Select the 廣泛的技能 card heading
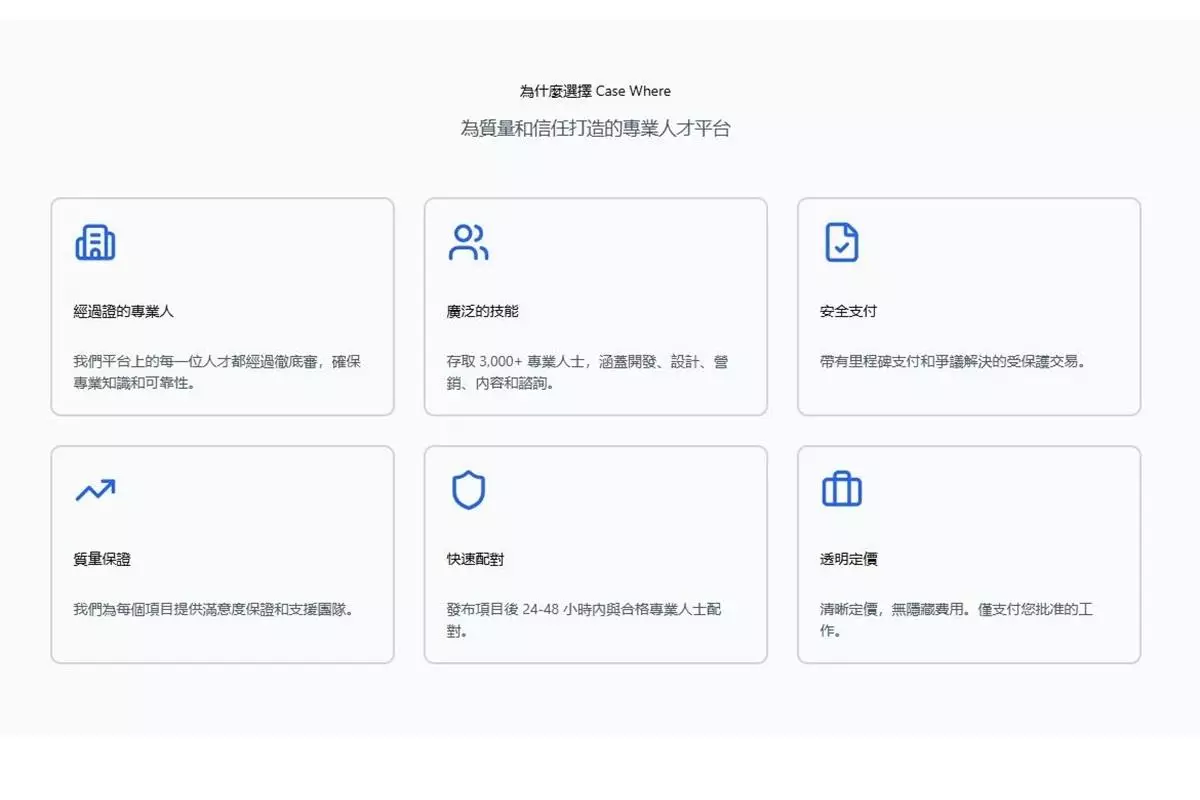This screenshot has width=1200, height=800. tap(482, 311)
